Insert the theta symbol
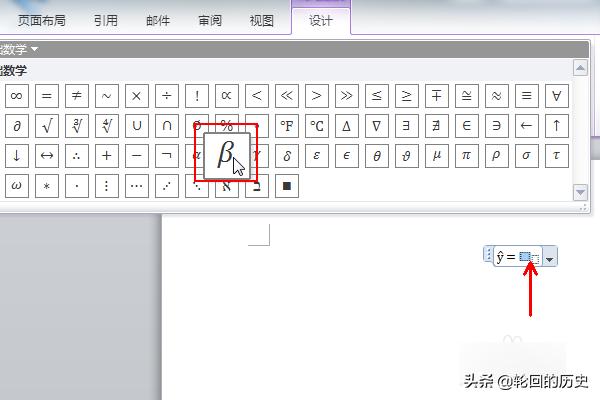 point(377,156)
